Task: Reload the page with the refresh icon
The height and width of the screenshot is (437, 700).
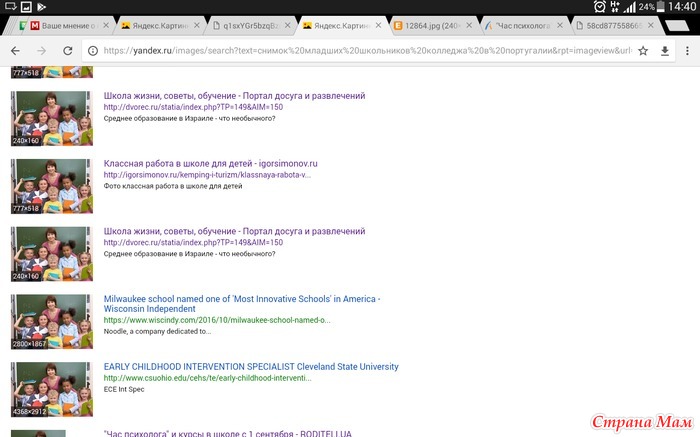Action: 67,51
